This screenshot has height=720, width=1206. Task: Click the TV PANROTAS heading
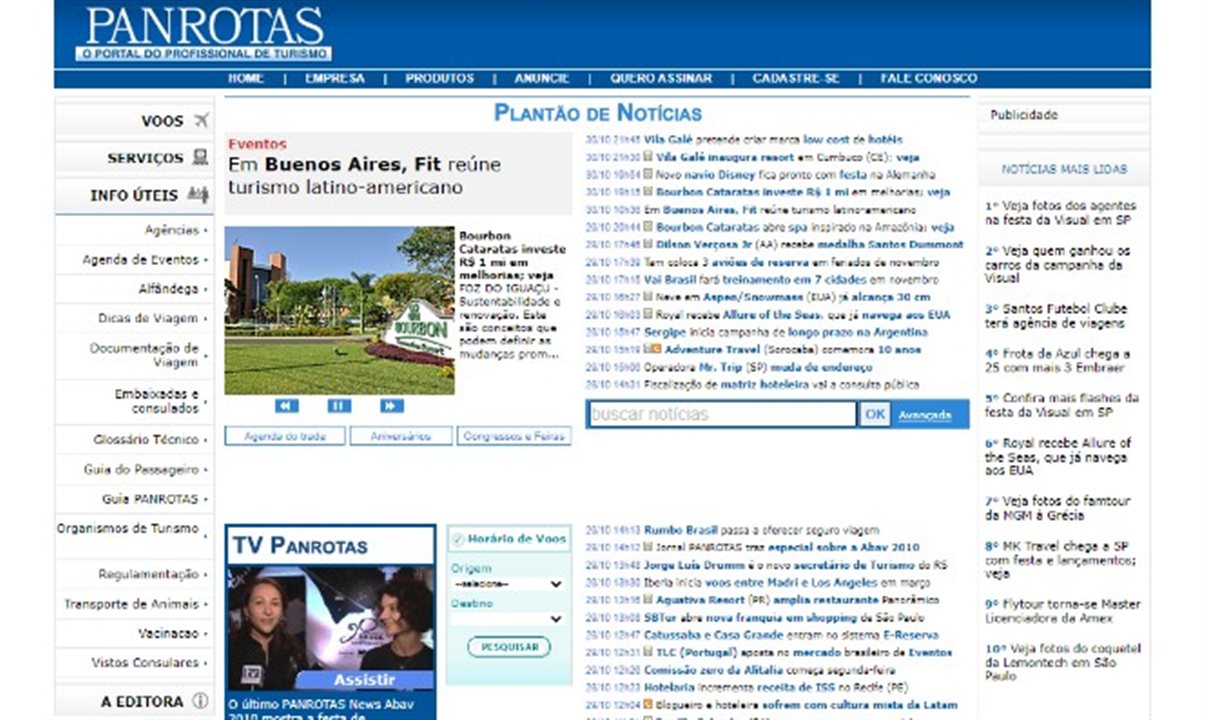point(300,546)
